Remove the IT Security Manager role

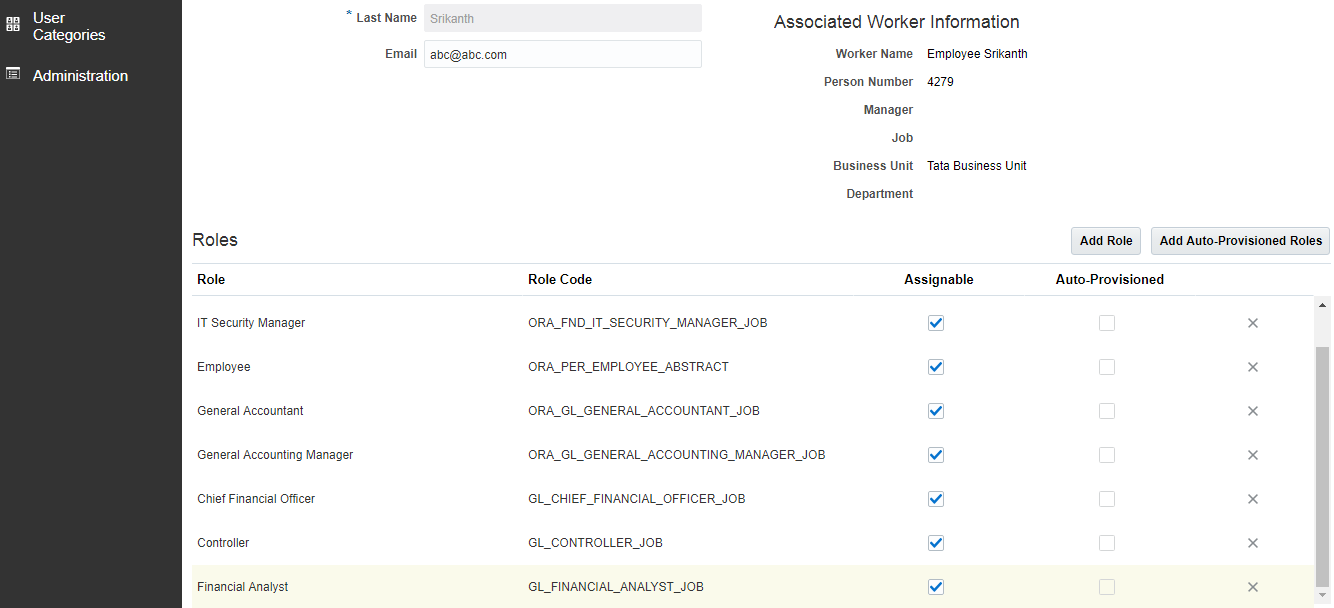[x=1252, y=323]
